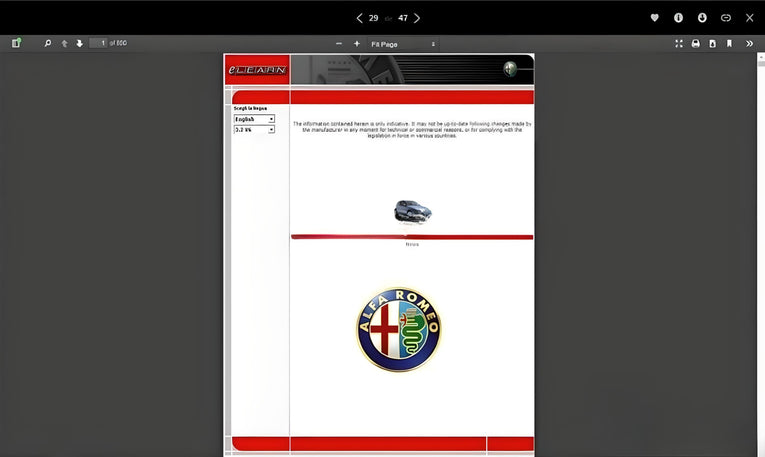Toggle the sidebar panel in PDF toolbar
This screenshot has height=457, width=765.
point(16,43)
